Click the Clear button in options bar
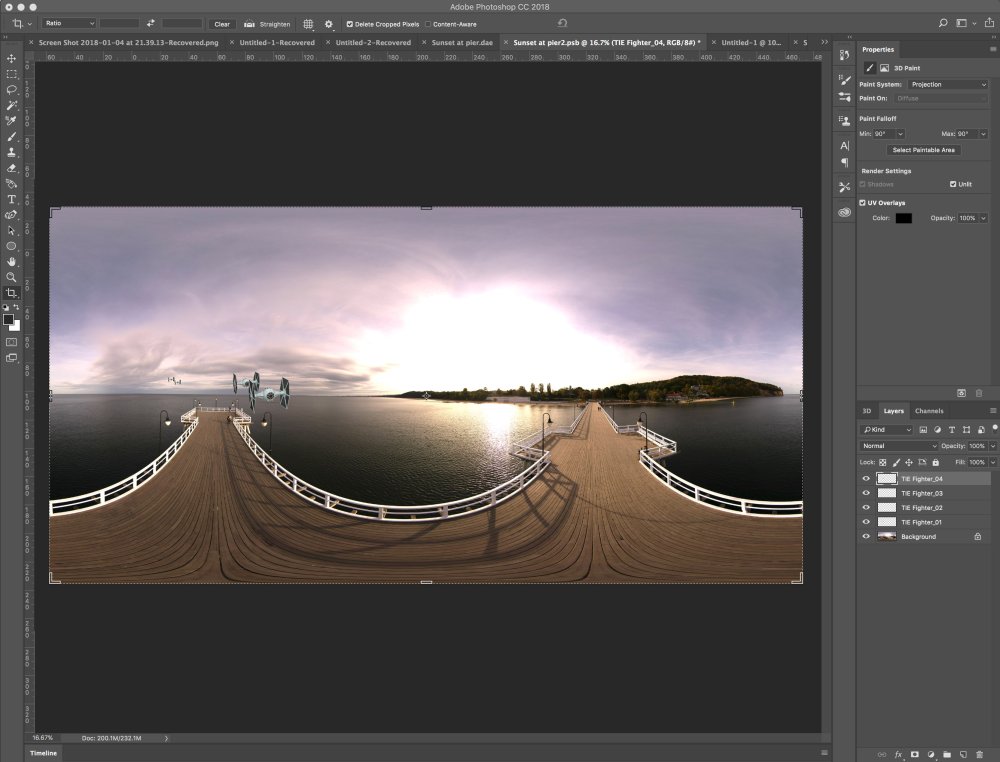1000x762 pixels. coord(222,24)
